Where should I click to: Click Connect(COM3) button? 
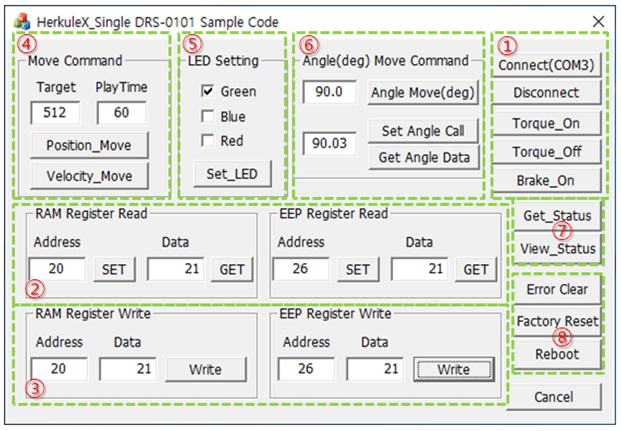pos(546,65)
